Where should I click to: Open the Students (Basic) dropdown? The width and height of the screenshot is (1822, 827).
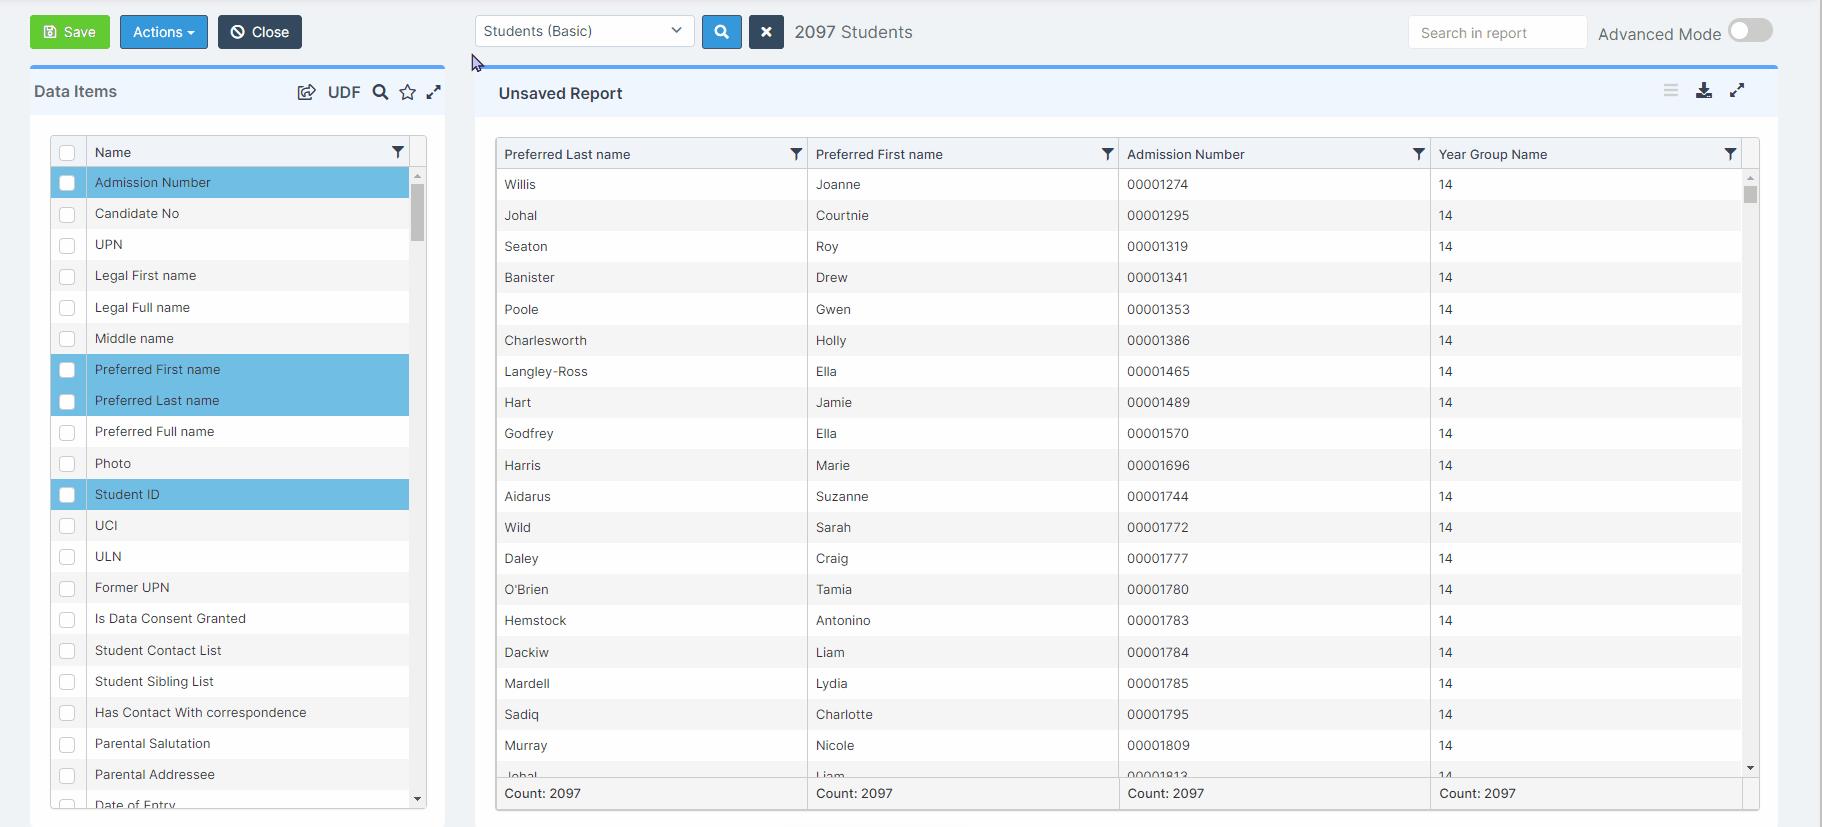coord(584,31)
